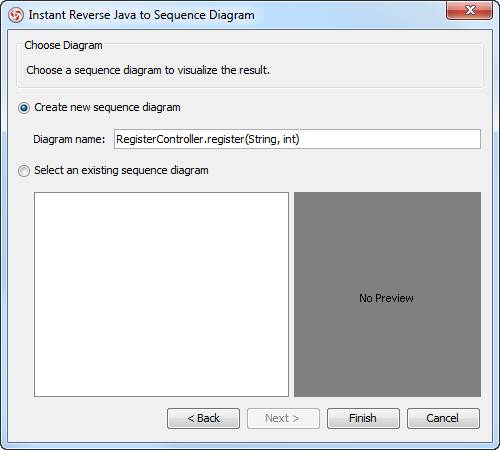Click the Visual Paradigm icon in title bar
The image size is (500, 450).
16,15
